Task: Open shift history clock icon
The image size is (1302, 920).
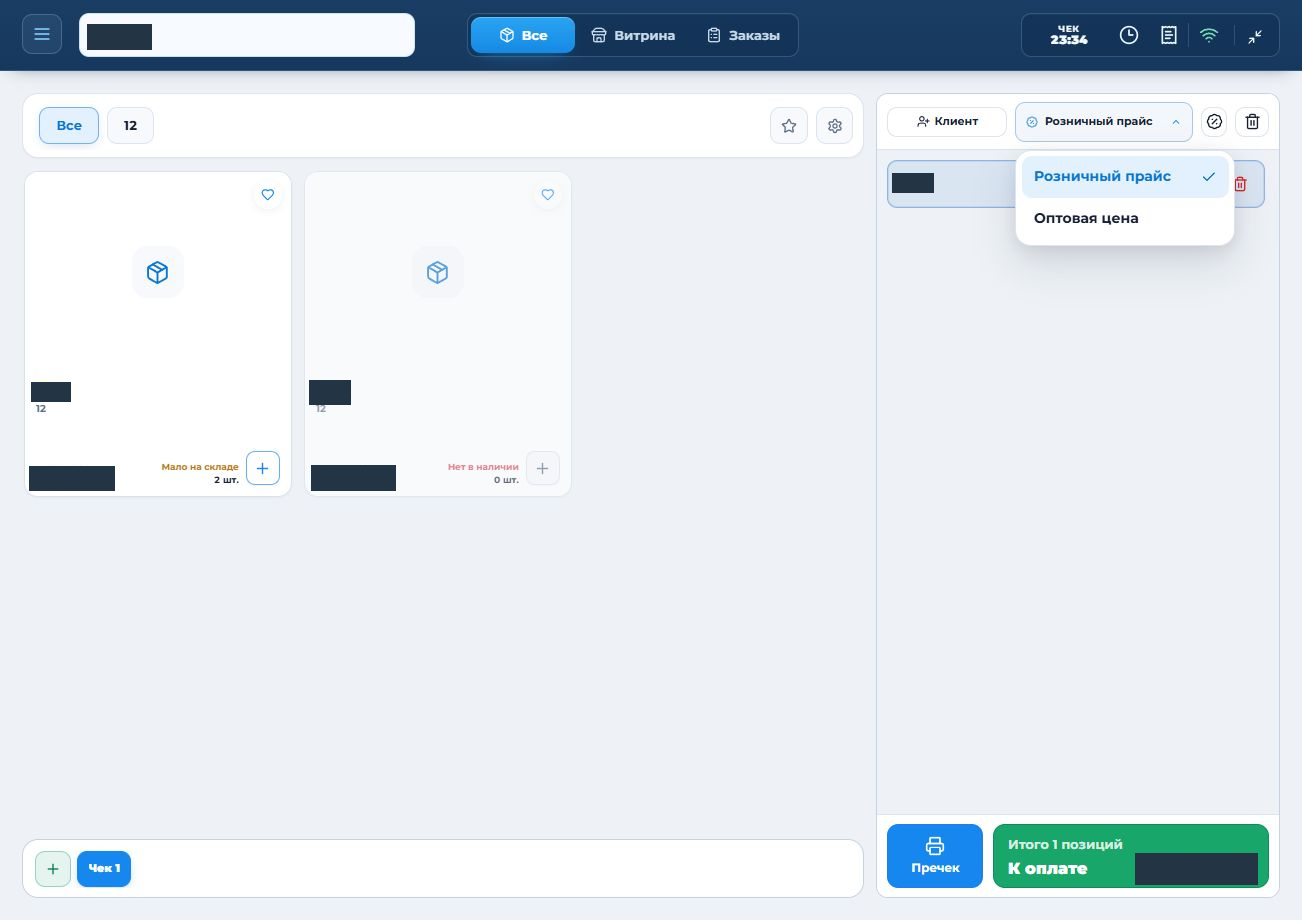Action: click(x=1129, y=35)
